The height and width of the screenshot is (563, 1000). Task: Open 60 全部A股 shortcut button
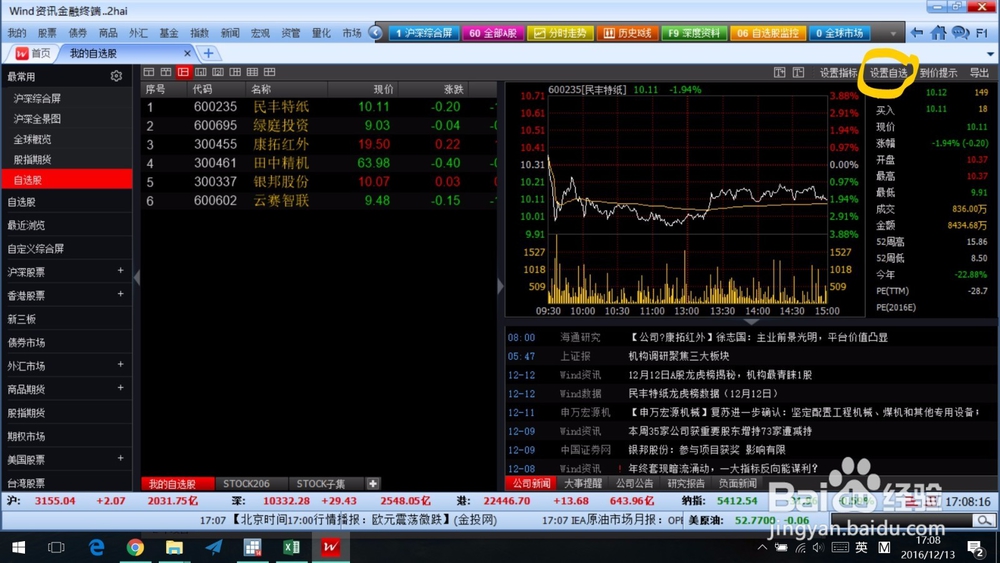(493, 33)
